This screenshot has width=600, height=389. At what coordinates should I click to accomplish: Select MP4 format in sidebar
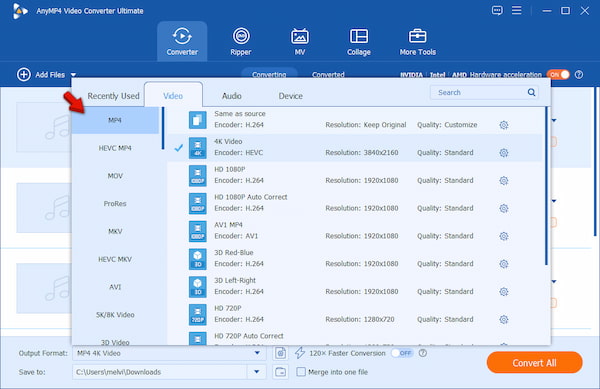(115, 120)
